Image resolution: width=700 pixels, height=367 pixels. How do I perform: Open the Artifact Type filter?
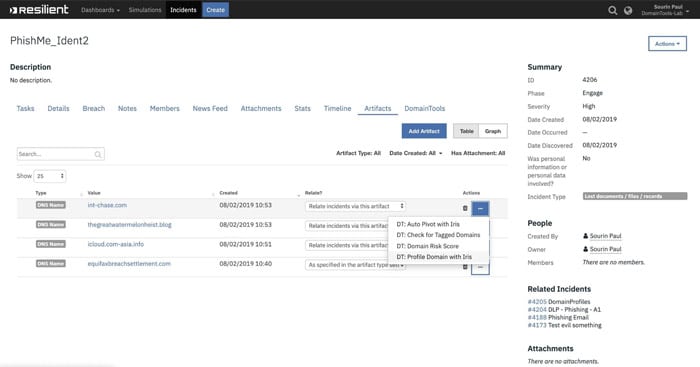(358, 153)
